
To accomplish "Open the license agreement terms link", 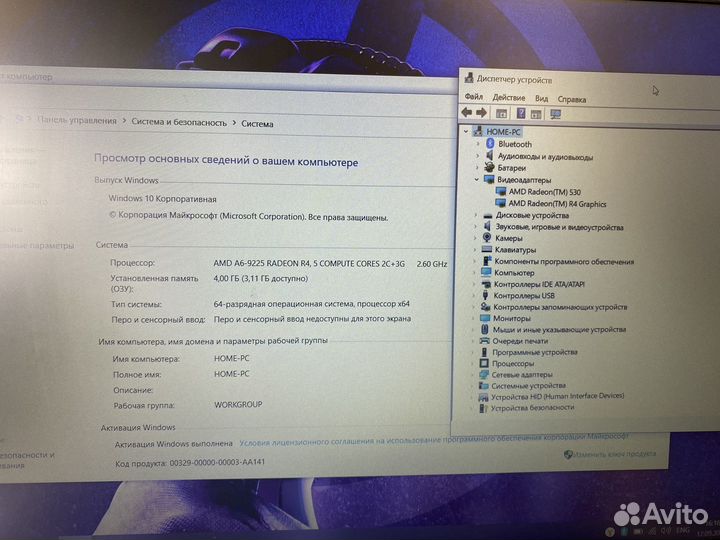I will click(x=434, y=439).
